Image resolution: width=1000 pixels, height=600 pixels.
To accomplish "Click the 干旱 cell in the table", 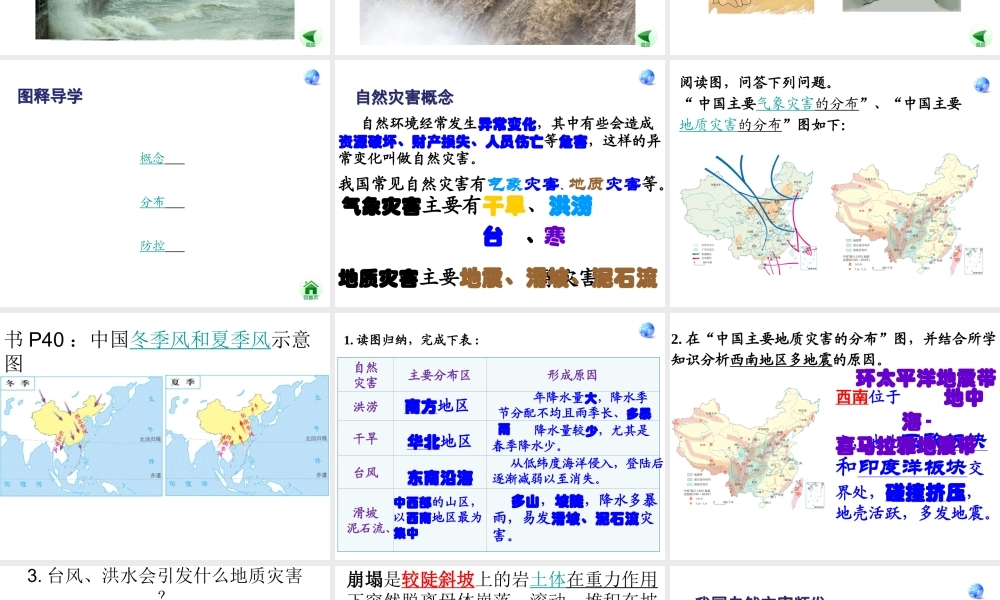I will click(x=365, y=439).
